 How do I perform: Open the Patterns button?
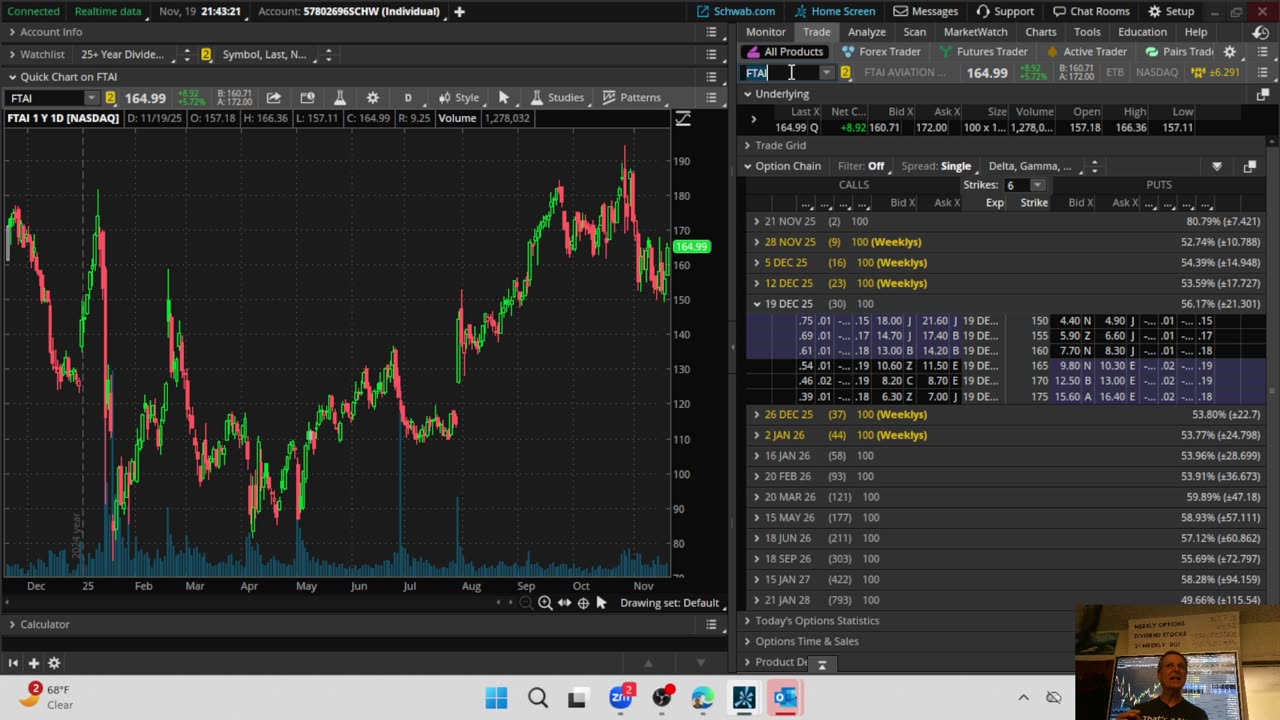coord(631,98)
